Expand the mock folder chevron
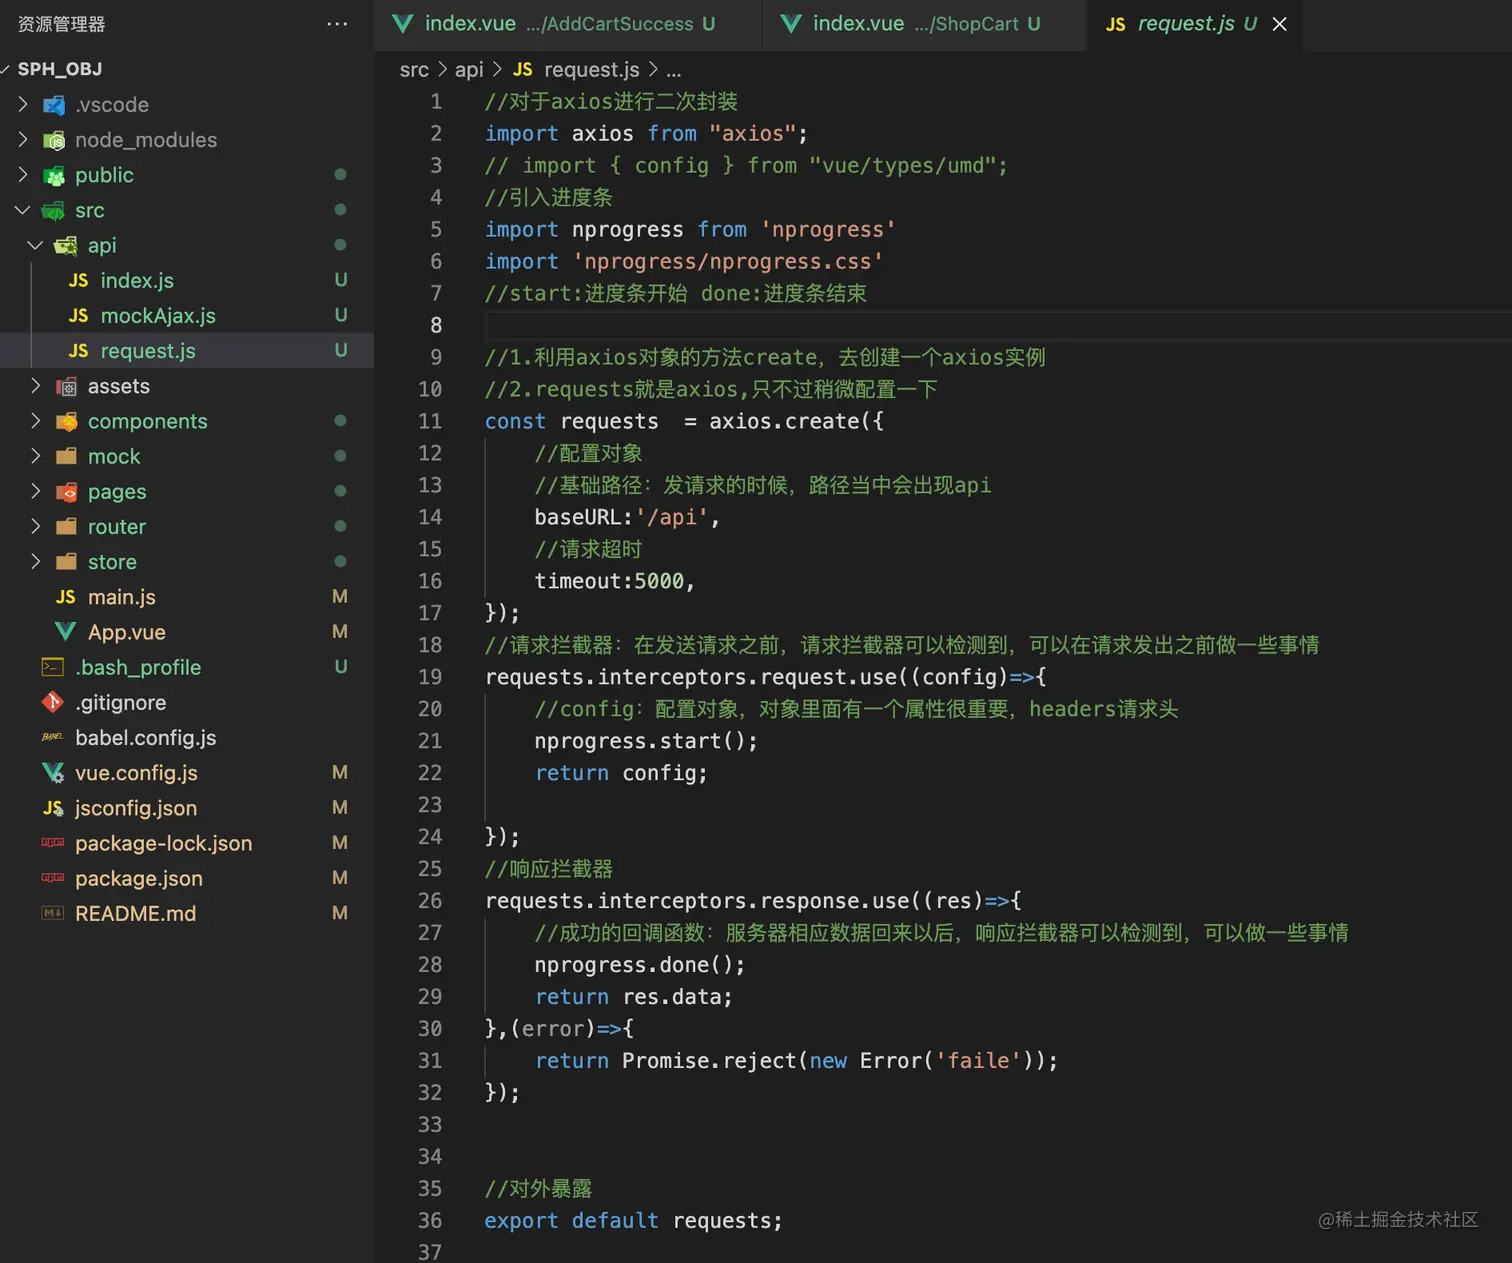The width and height of the screenshot is (1512, 1263). click(x=35, y=456)
